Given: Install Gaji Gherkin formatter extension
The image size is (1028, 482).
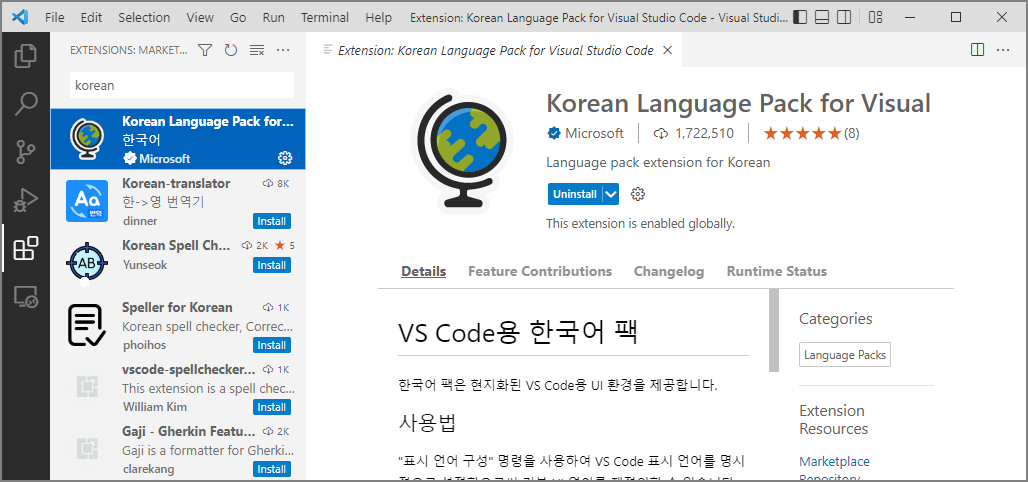Looking at the screenshot, I should point(271,469).
